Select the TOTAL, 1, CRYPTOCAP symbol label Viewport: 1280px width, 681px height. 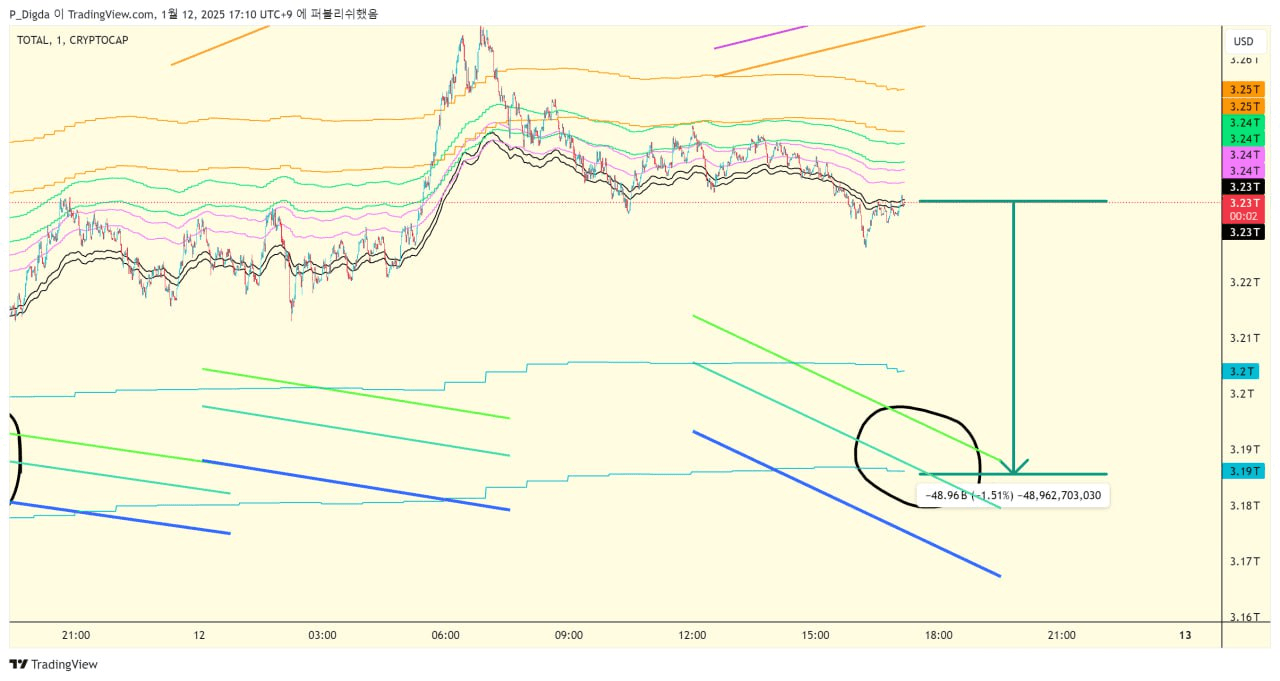[x=73, y=40]
